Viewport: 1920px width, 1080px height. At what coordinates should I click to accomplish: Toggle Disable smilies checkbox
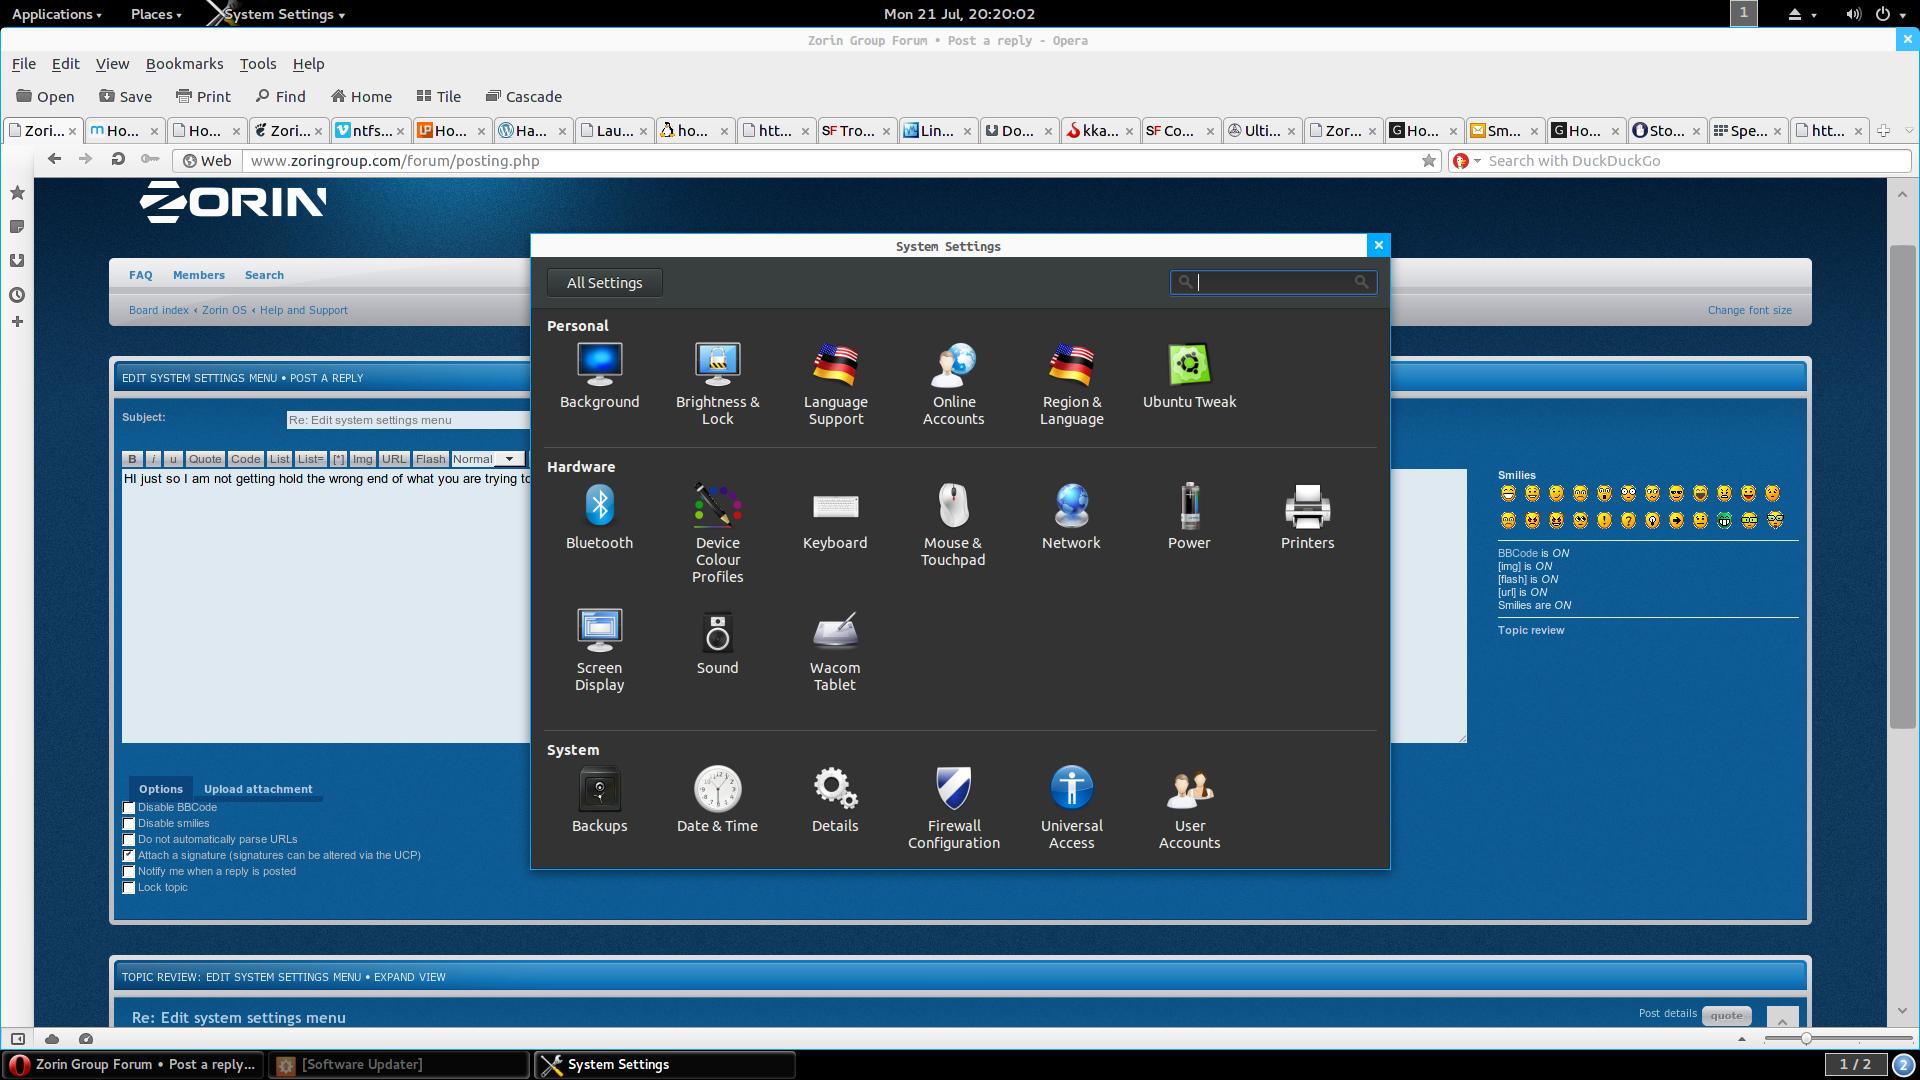click(129, 824)
